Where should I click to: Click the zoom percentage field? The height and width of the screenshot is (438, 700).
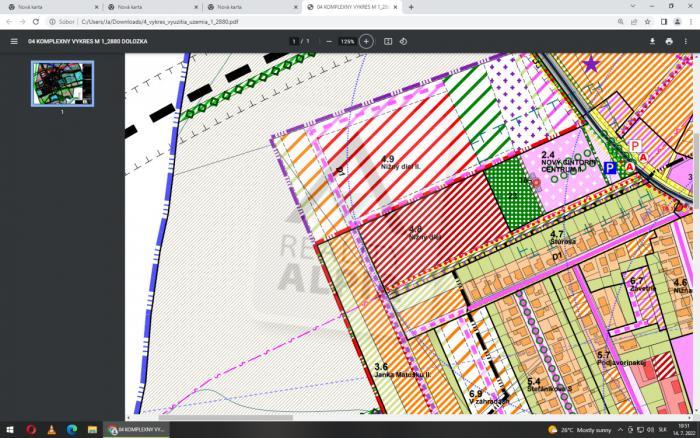(x=347, y=41)
